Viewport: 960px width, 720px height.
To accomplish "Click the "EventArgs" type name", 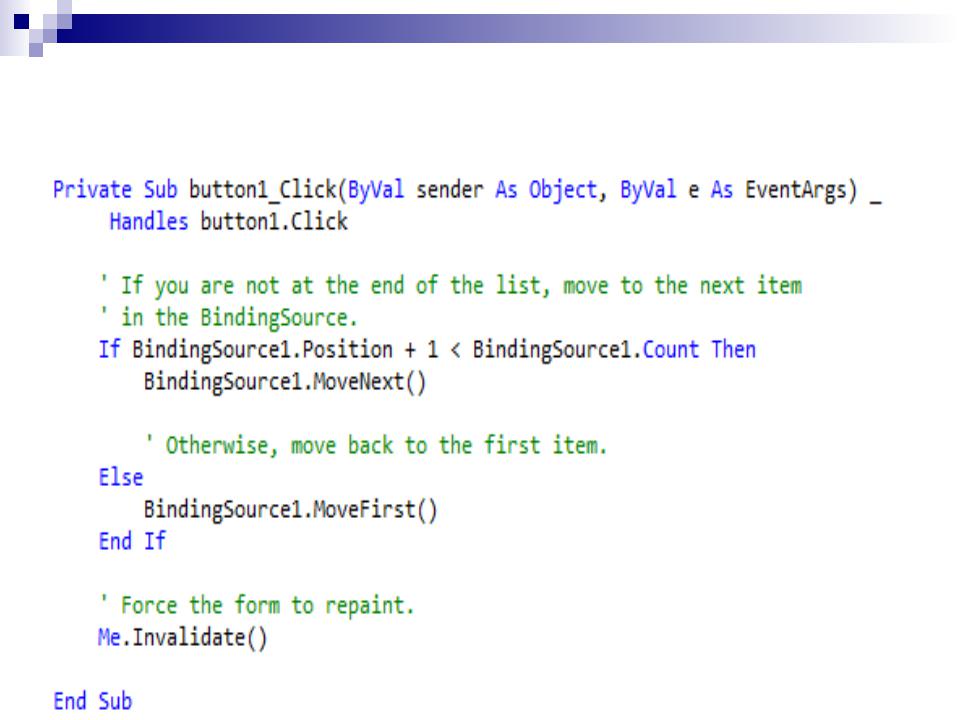I will click(x=796, y=190).
